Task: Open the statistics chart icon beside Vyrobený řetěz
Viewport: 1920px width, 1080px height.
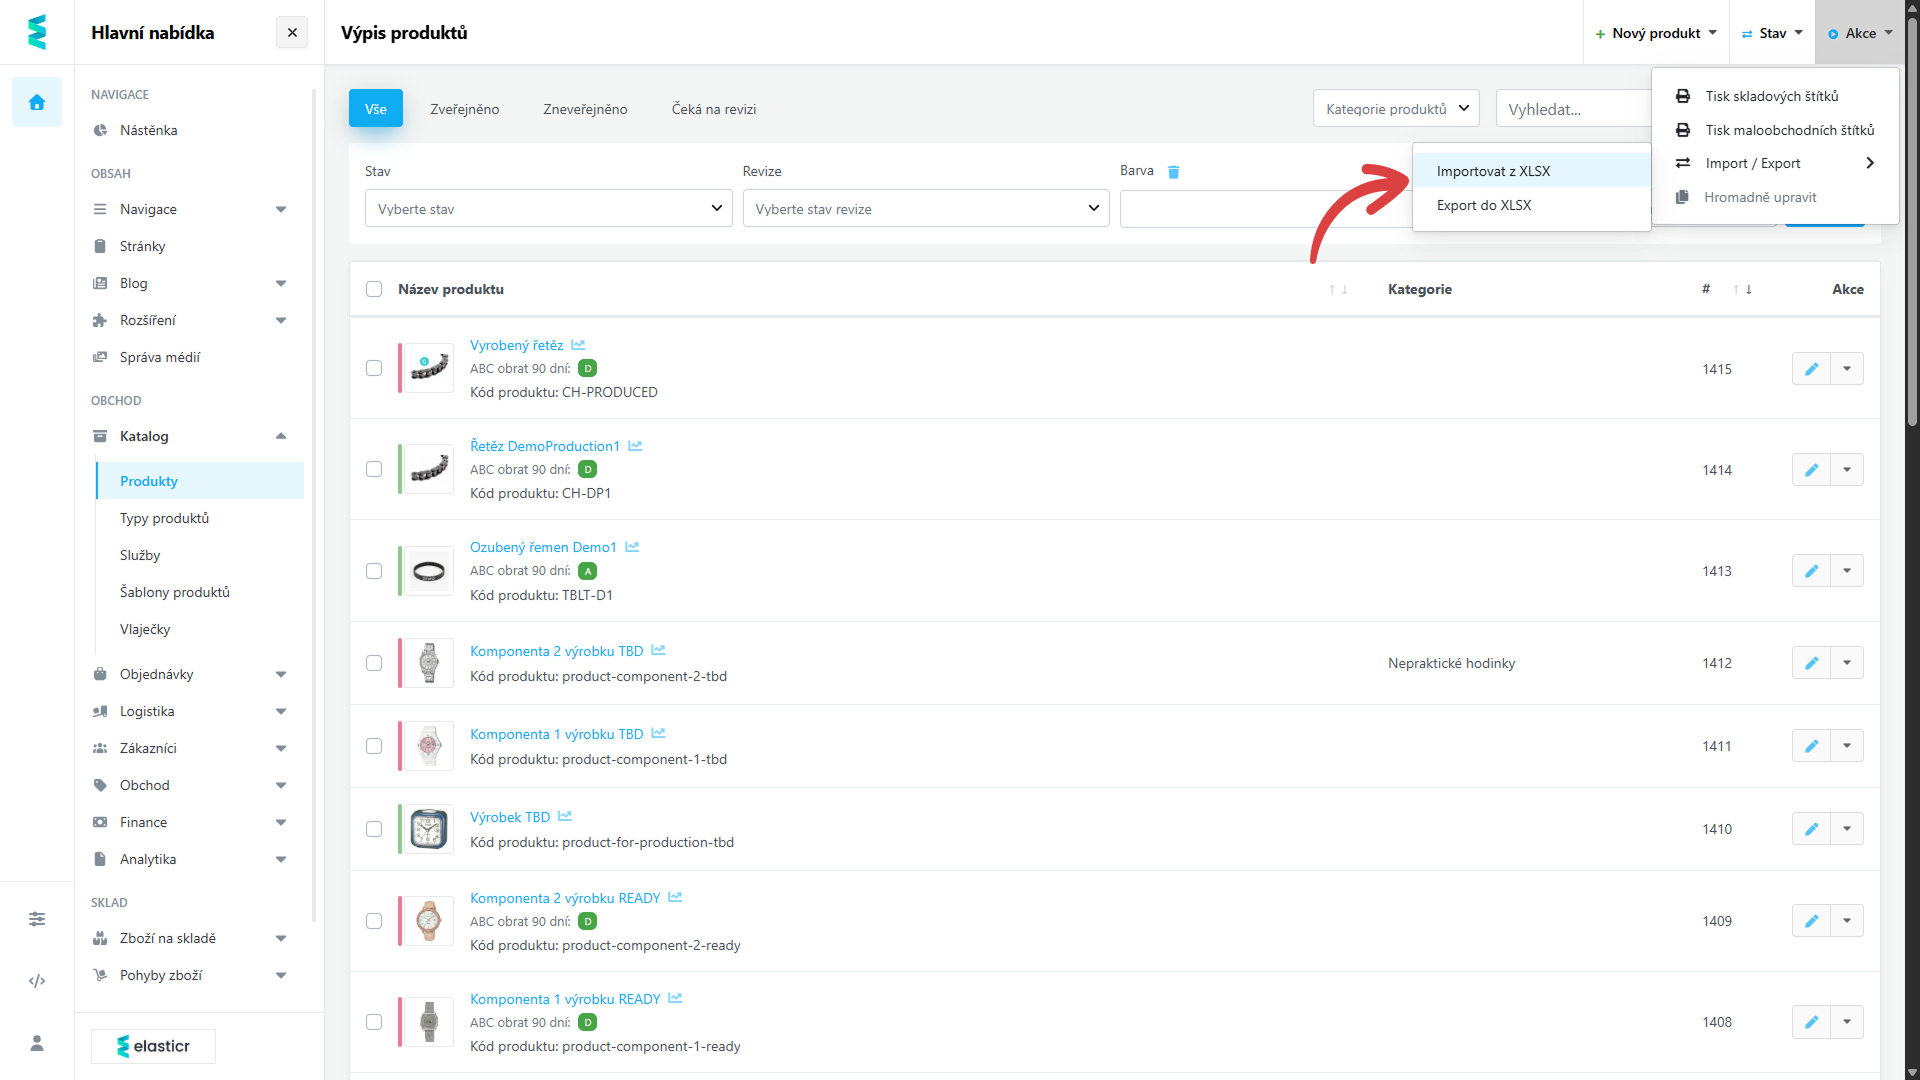Action: (578, 345)
